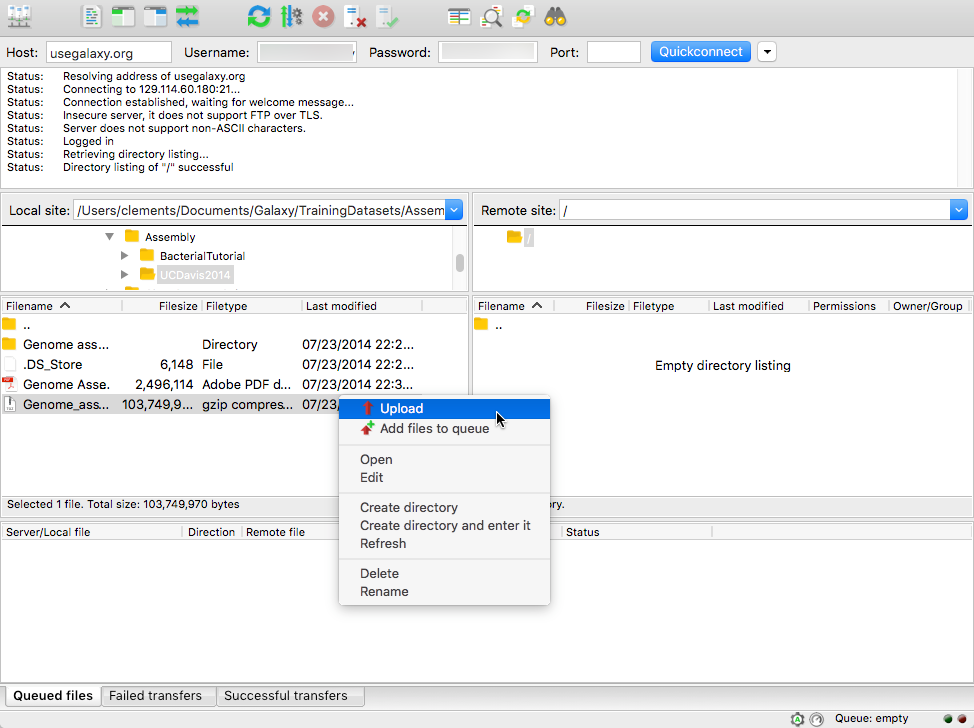Disconnect from server icon

click(355, 17)
